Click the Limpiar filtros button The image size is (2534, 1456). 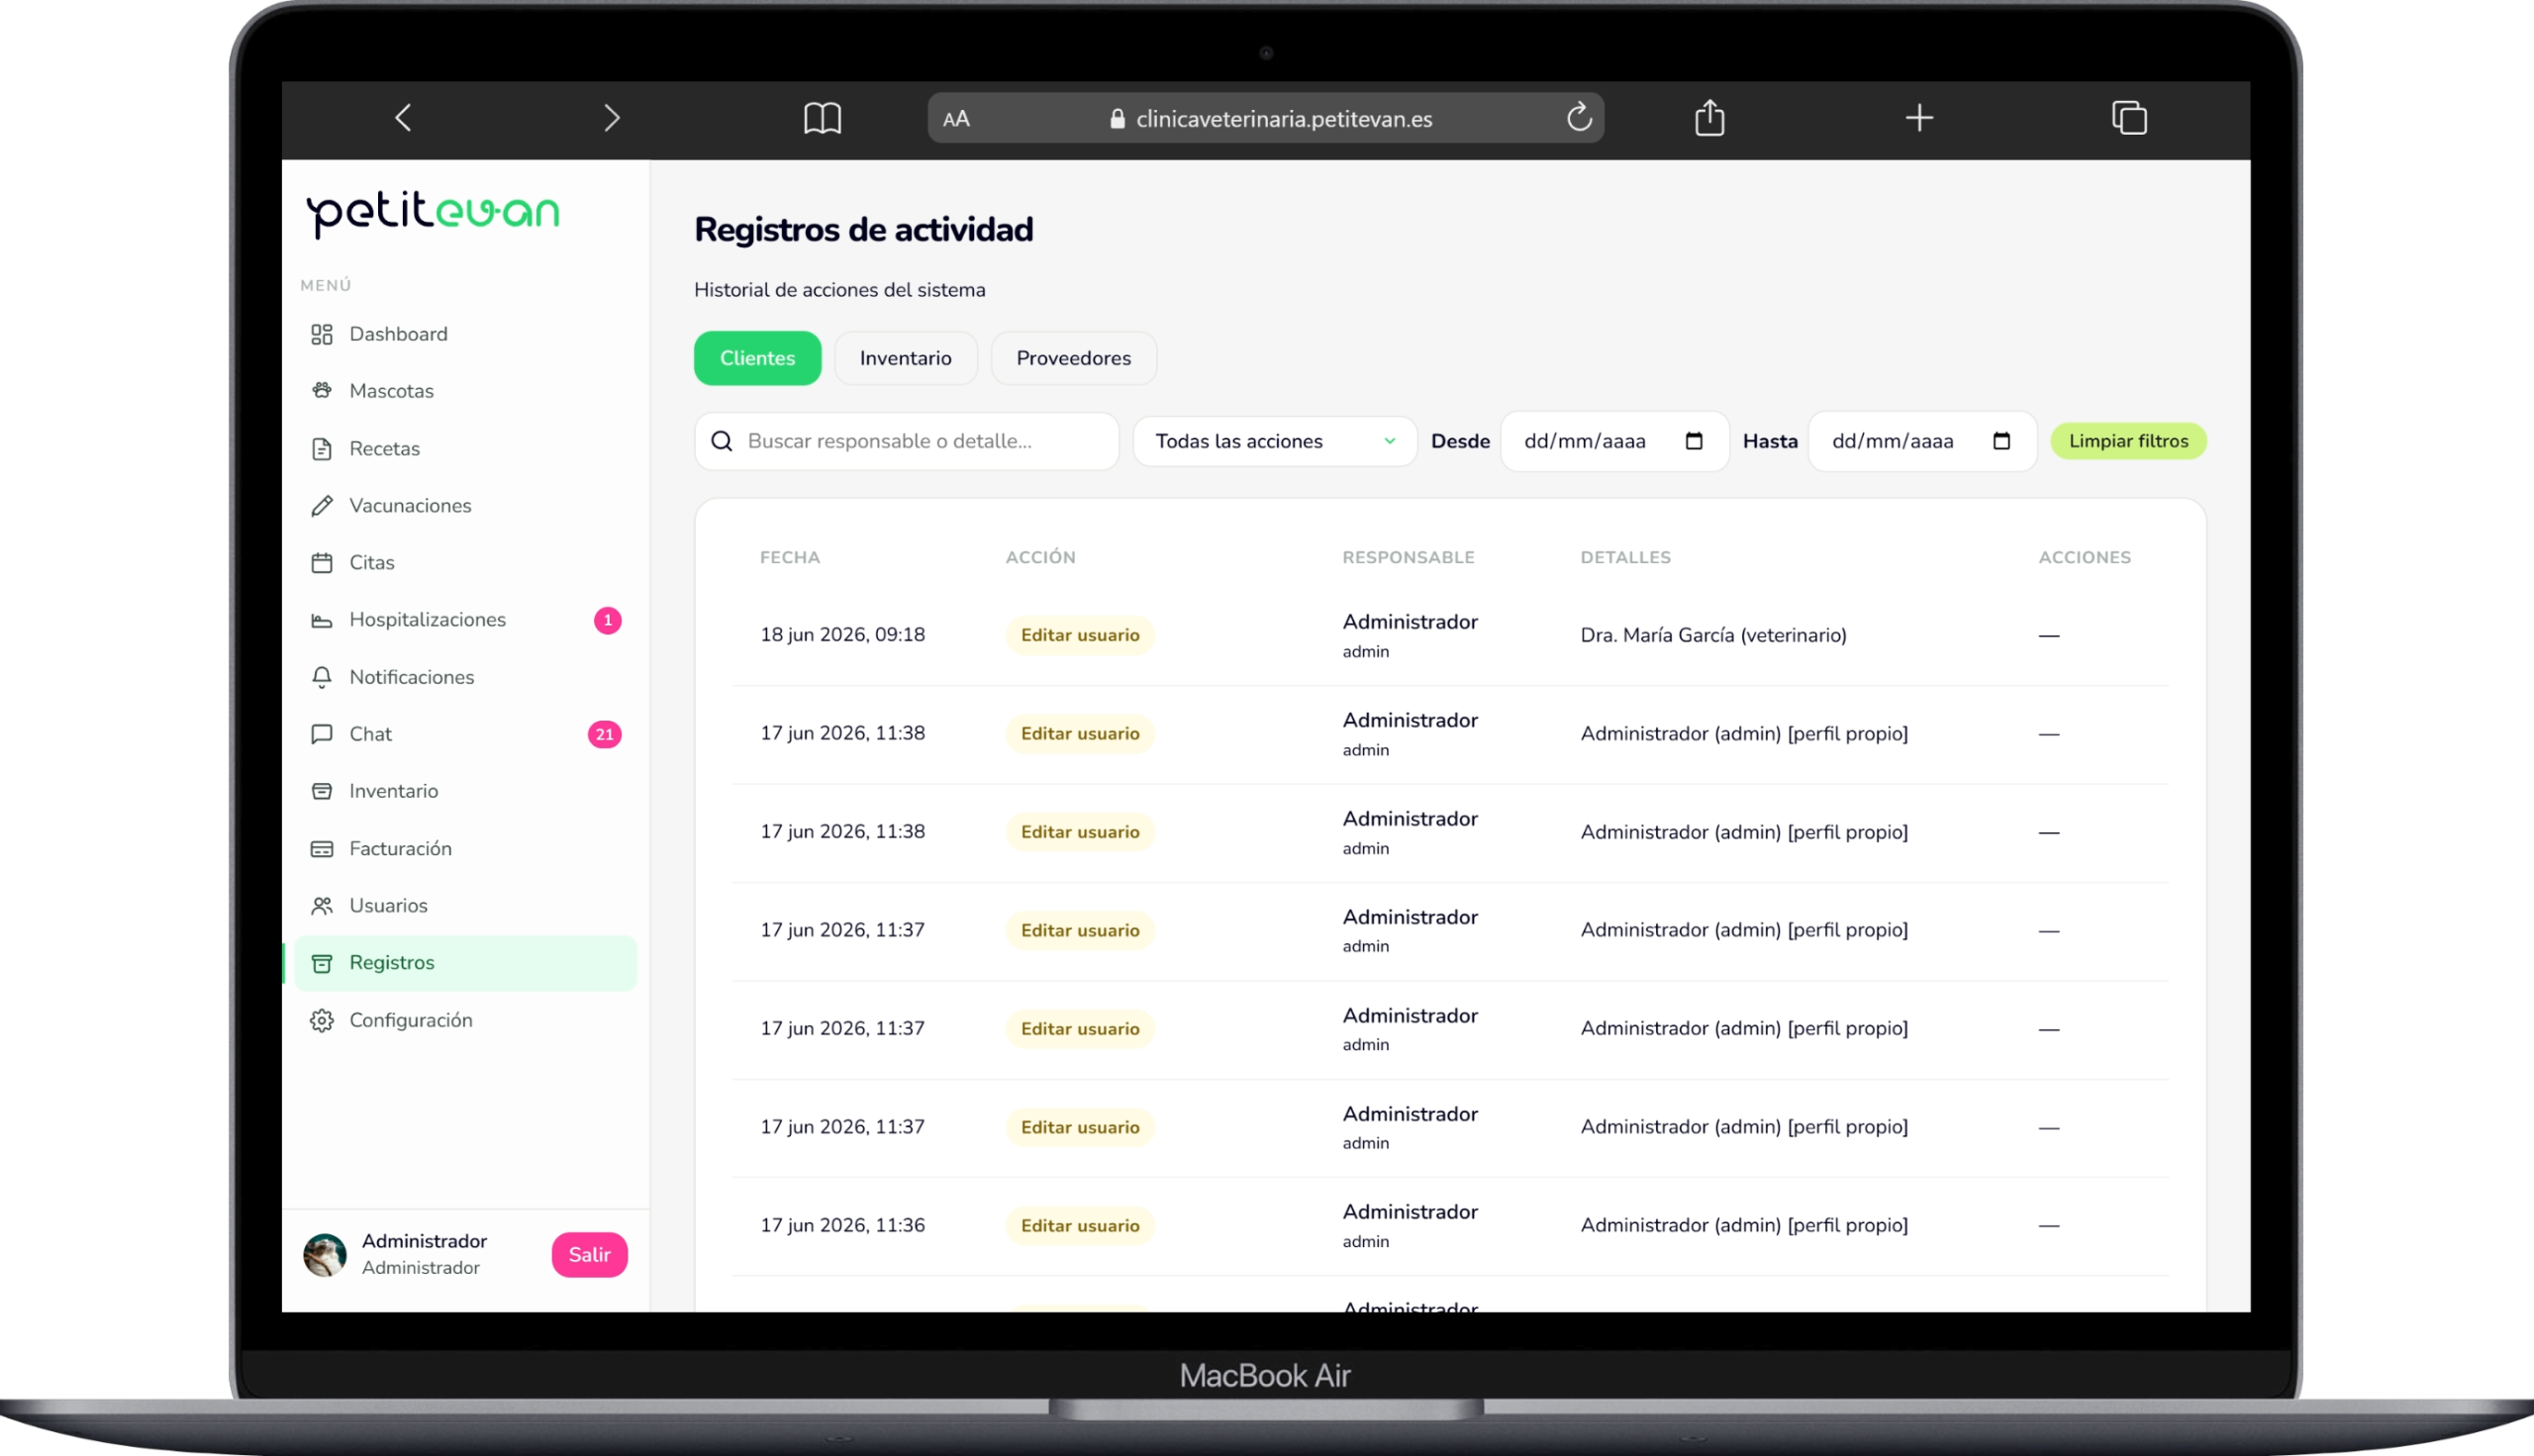[2128, 441]
